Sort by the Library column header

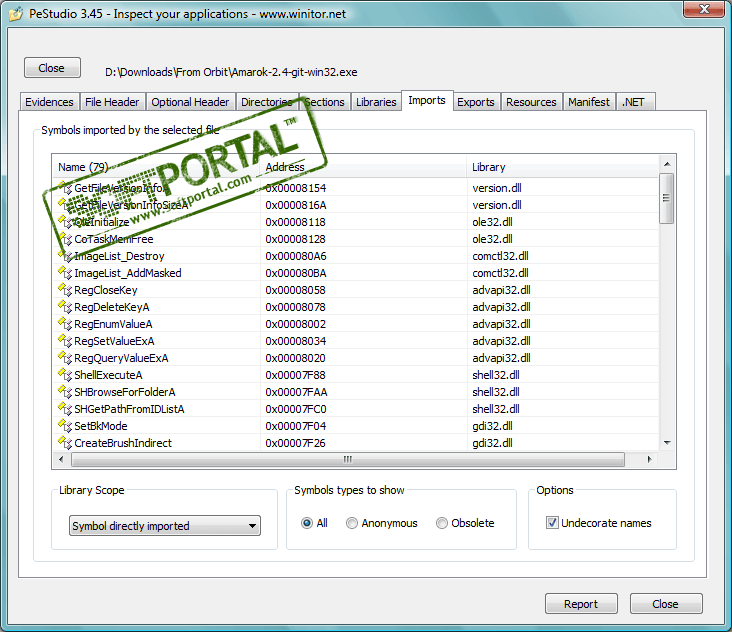tap(562, 167)
